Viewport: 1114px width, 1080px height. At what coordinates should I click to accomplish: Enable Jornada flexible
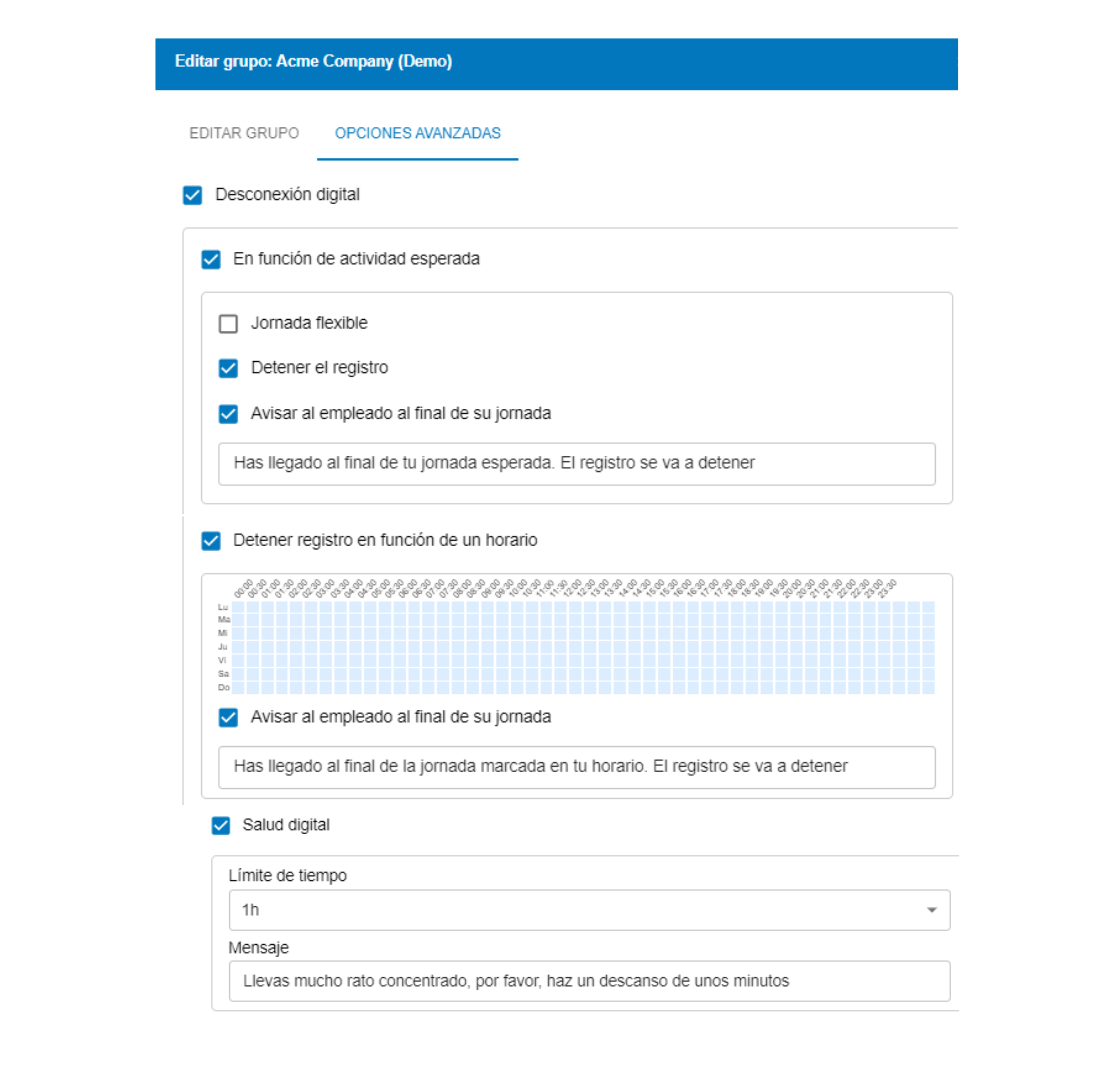tap(227, 322)
